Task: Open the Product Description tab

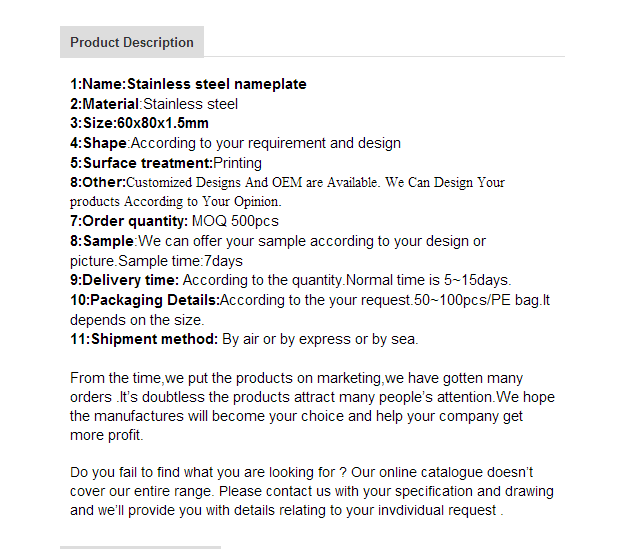Action: (x=132, y=42)
